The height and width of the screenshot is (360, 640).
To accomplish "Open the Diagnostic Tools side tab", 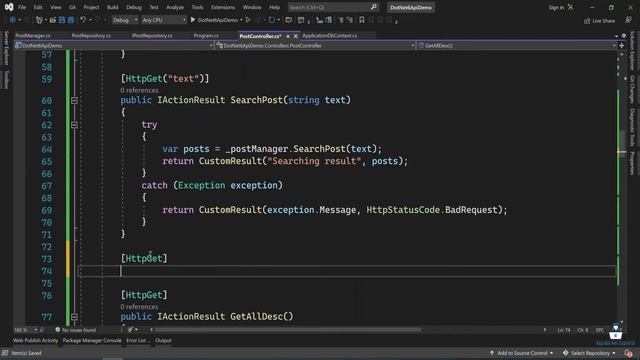I will tap(632, 127).
